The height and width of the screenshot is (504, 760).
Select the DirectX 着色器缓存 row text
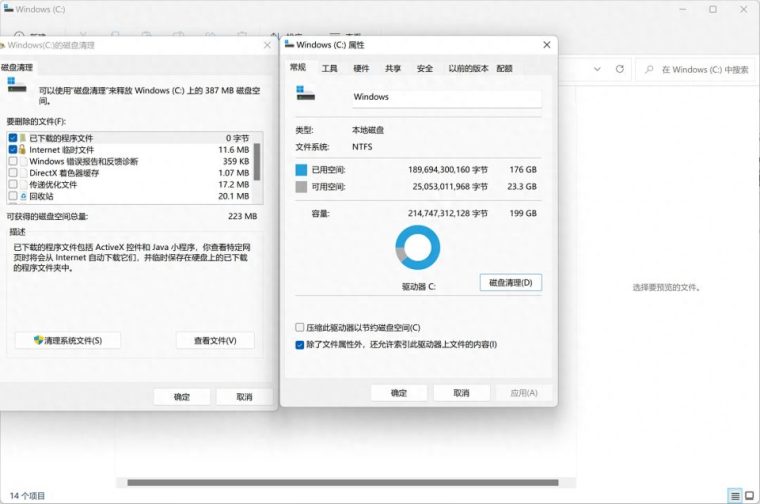(64, 173)
